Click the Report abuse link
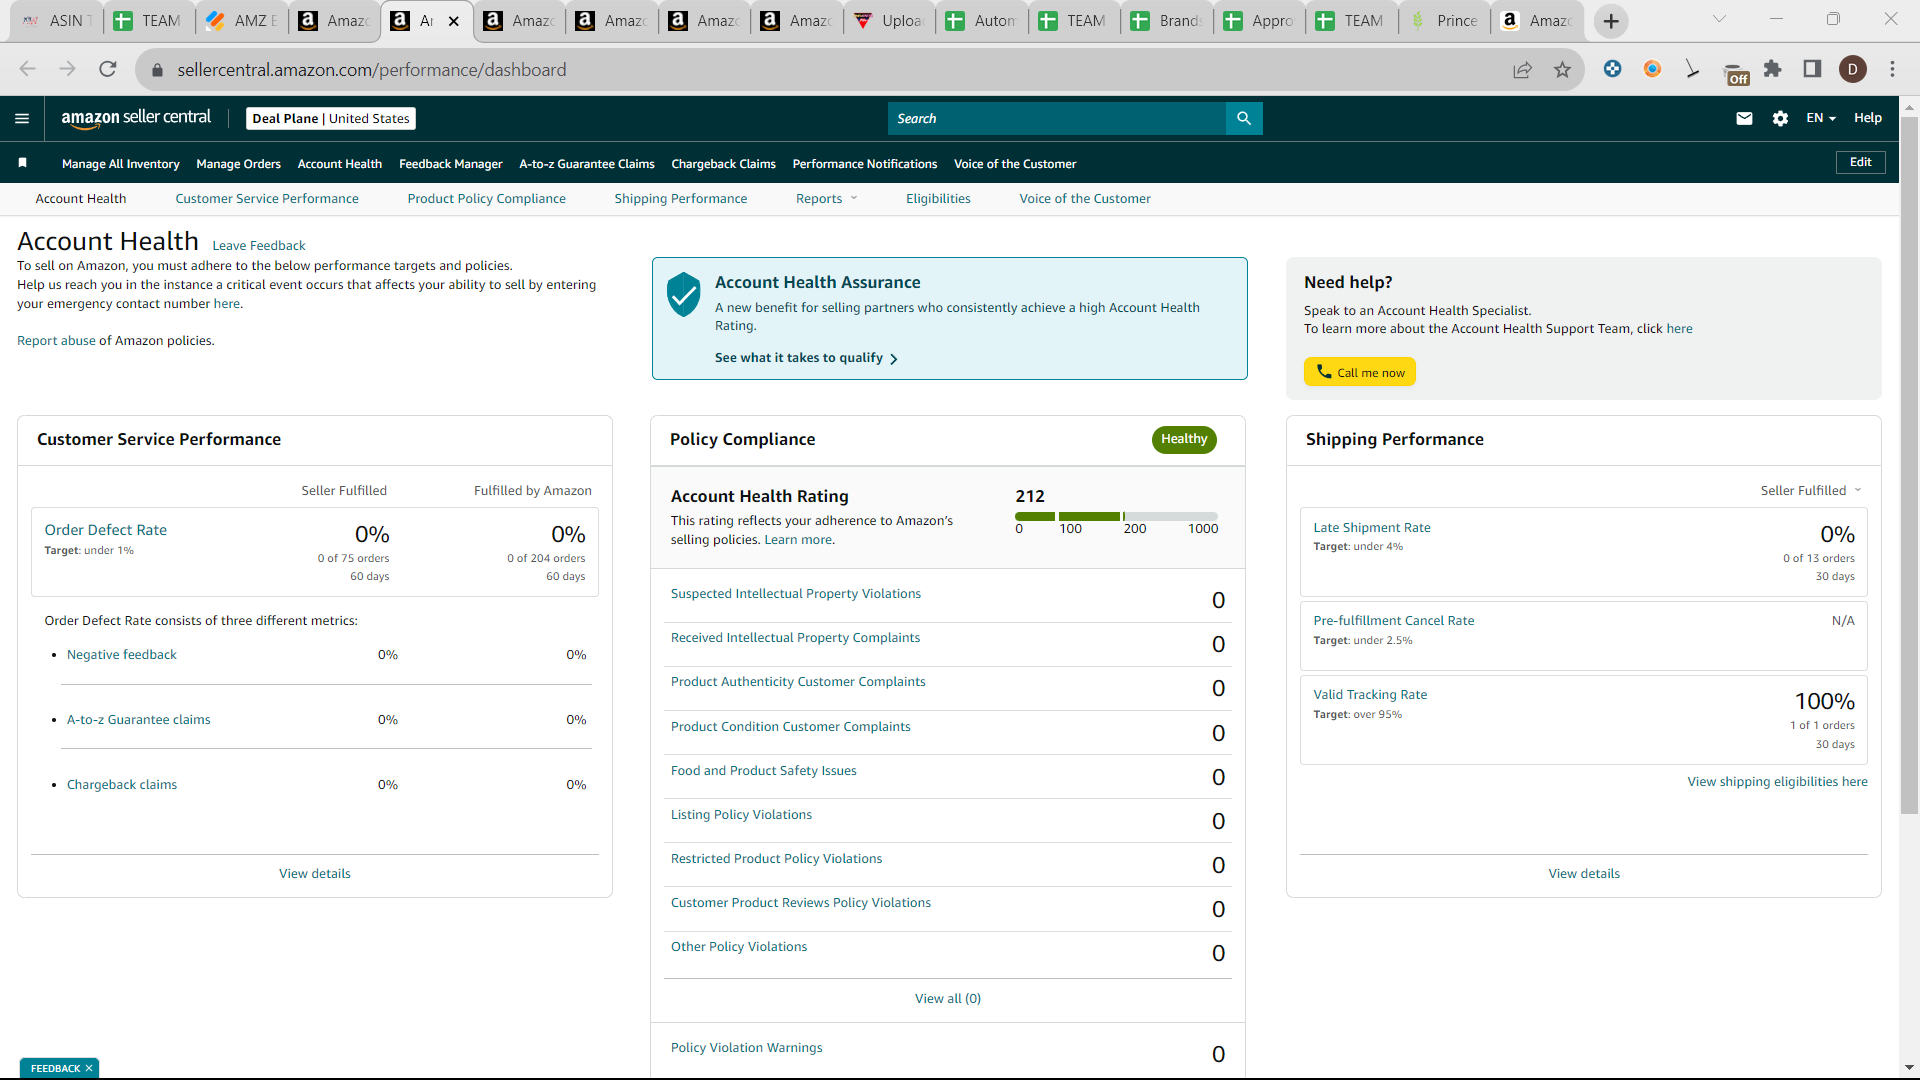 56,341
